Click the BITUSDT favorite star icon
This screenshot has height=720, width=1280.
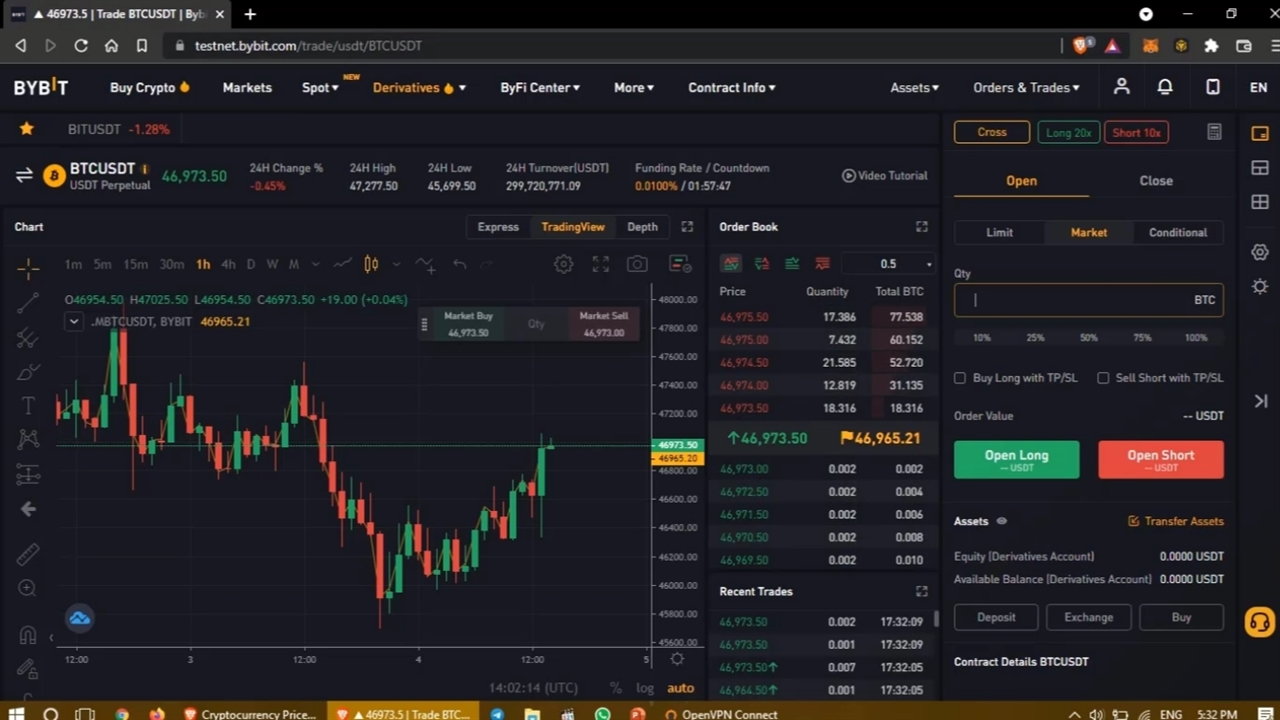click(27, 129)
